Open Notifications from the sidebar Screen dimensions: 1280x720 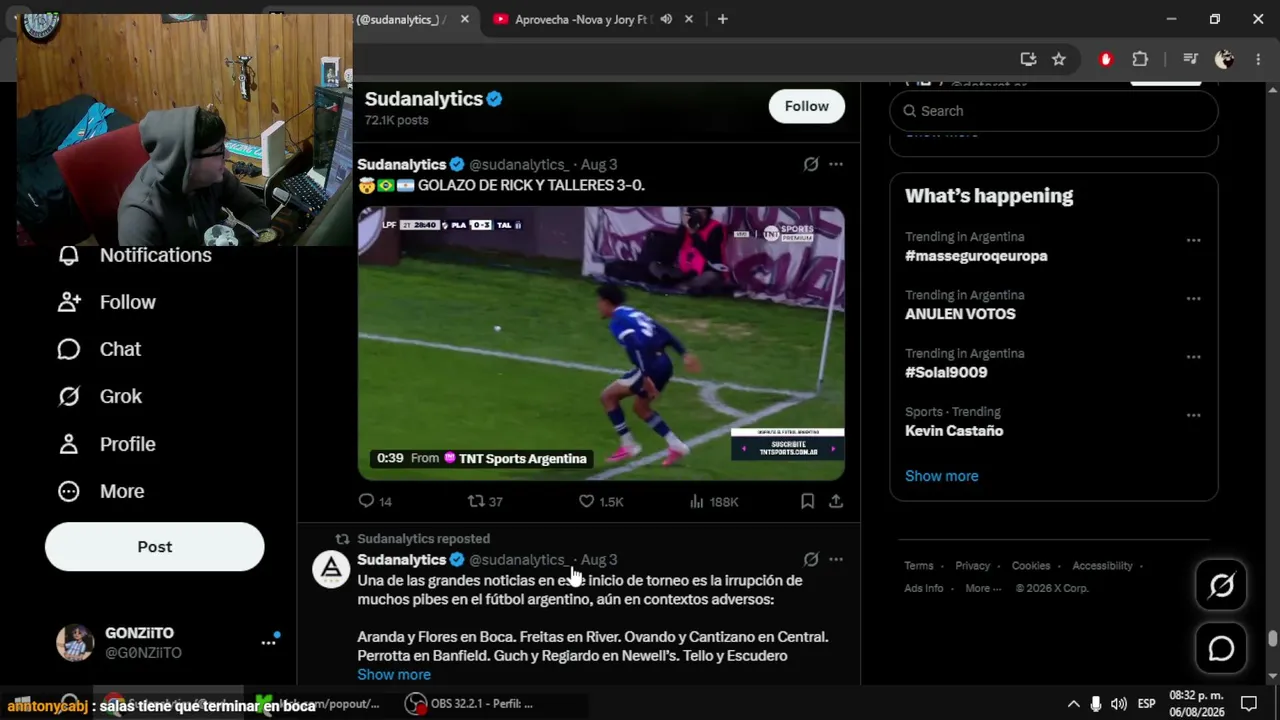coord(135,255)
